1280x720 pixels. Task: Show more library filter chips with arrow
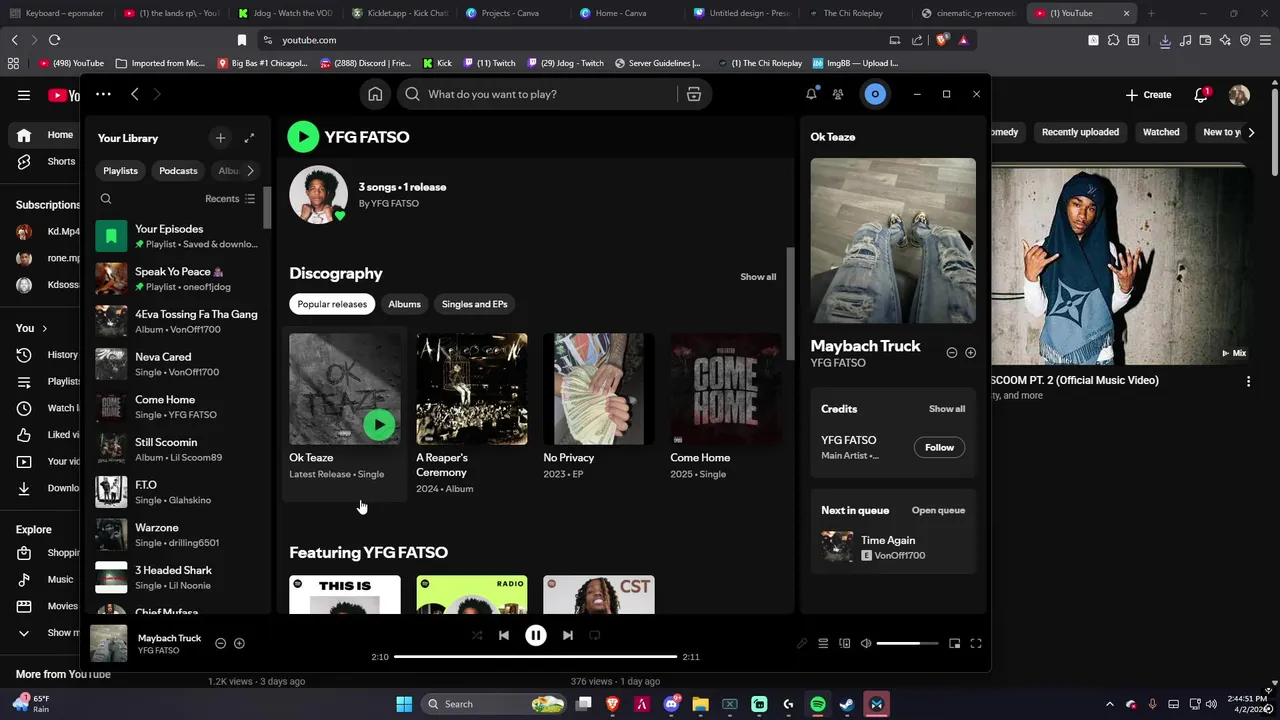click(x=250, y=171)
